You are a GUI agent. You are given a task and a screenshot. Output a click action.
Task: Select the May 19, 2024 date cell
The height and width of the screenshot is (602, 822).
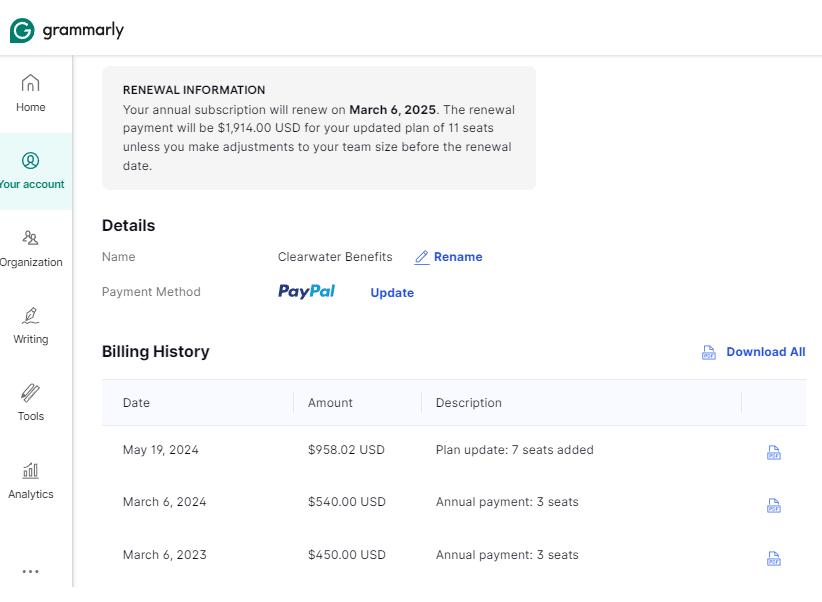pyautogui.click(x=161, y=450)
